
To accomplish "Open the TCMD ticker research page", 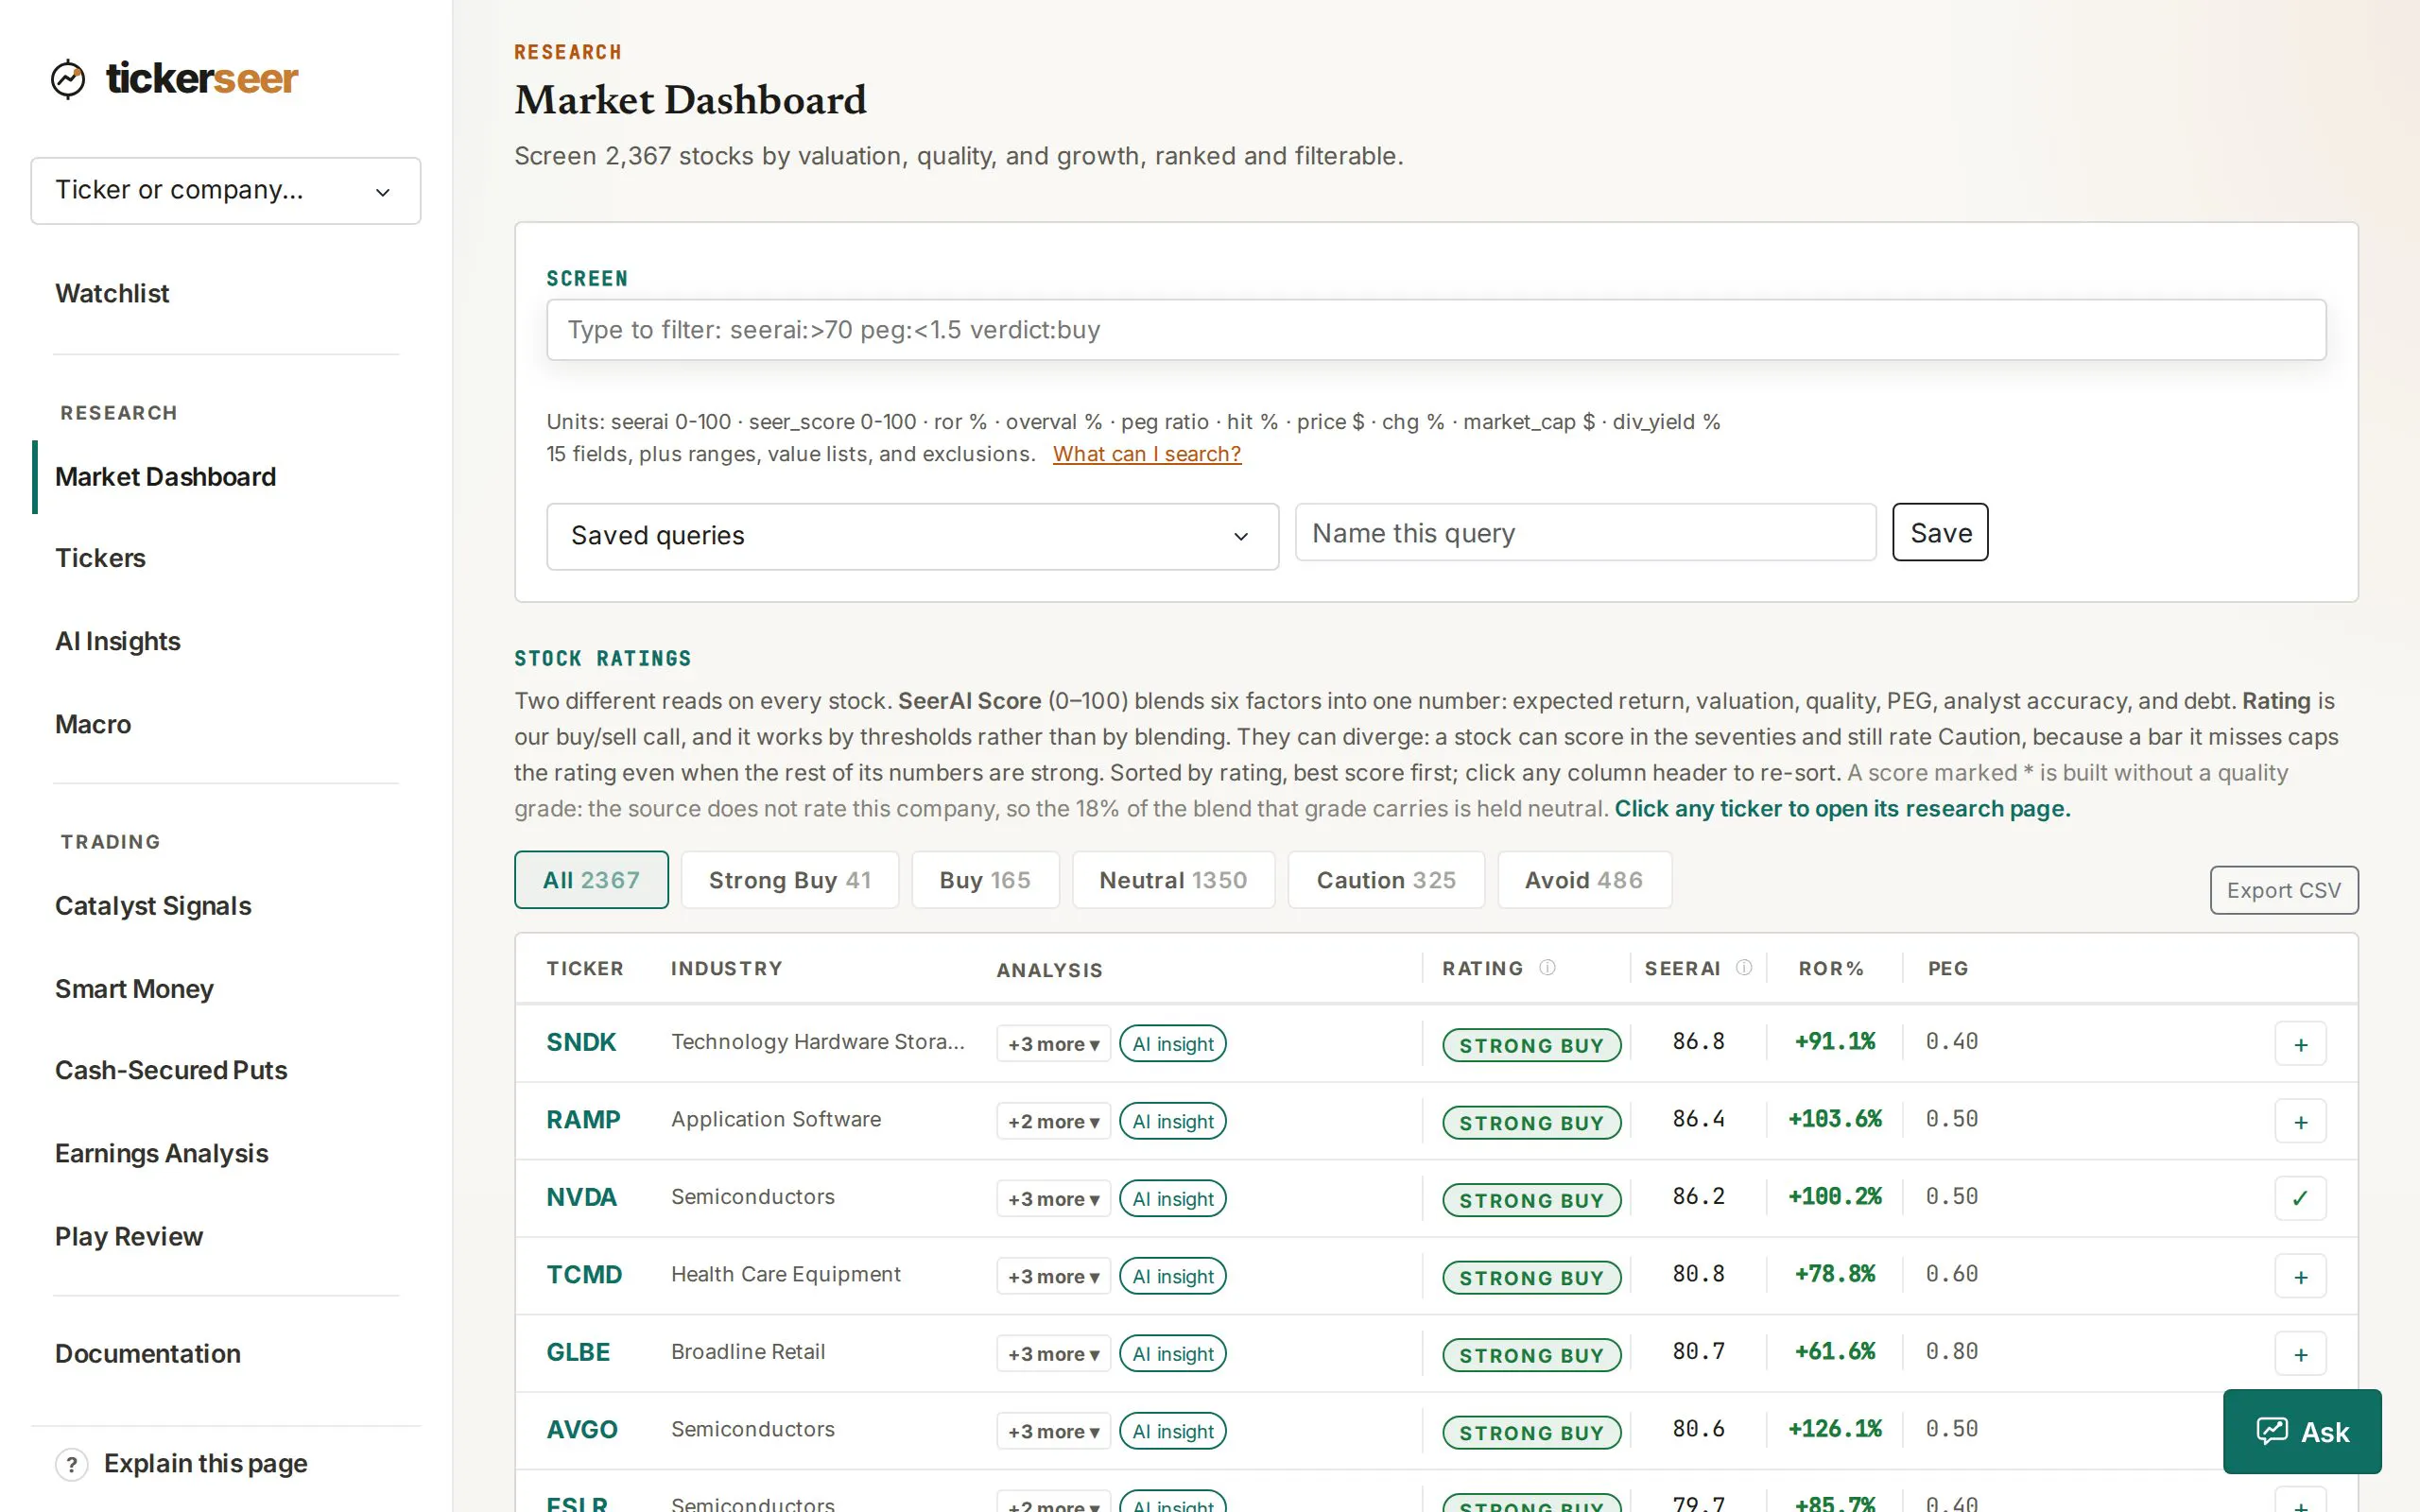I will tap(584, 1274).
